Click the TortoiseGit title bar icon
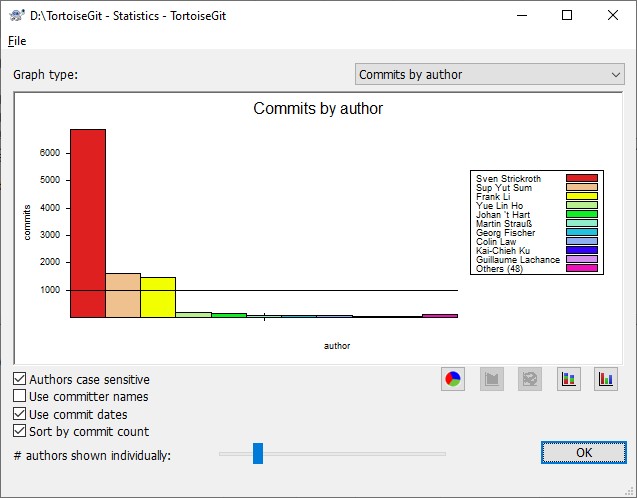 [x=16, y=15]
